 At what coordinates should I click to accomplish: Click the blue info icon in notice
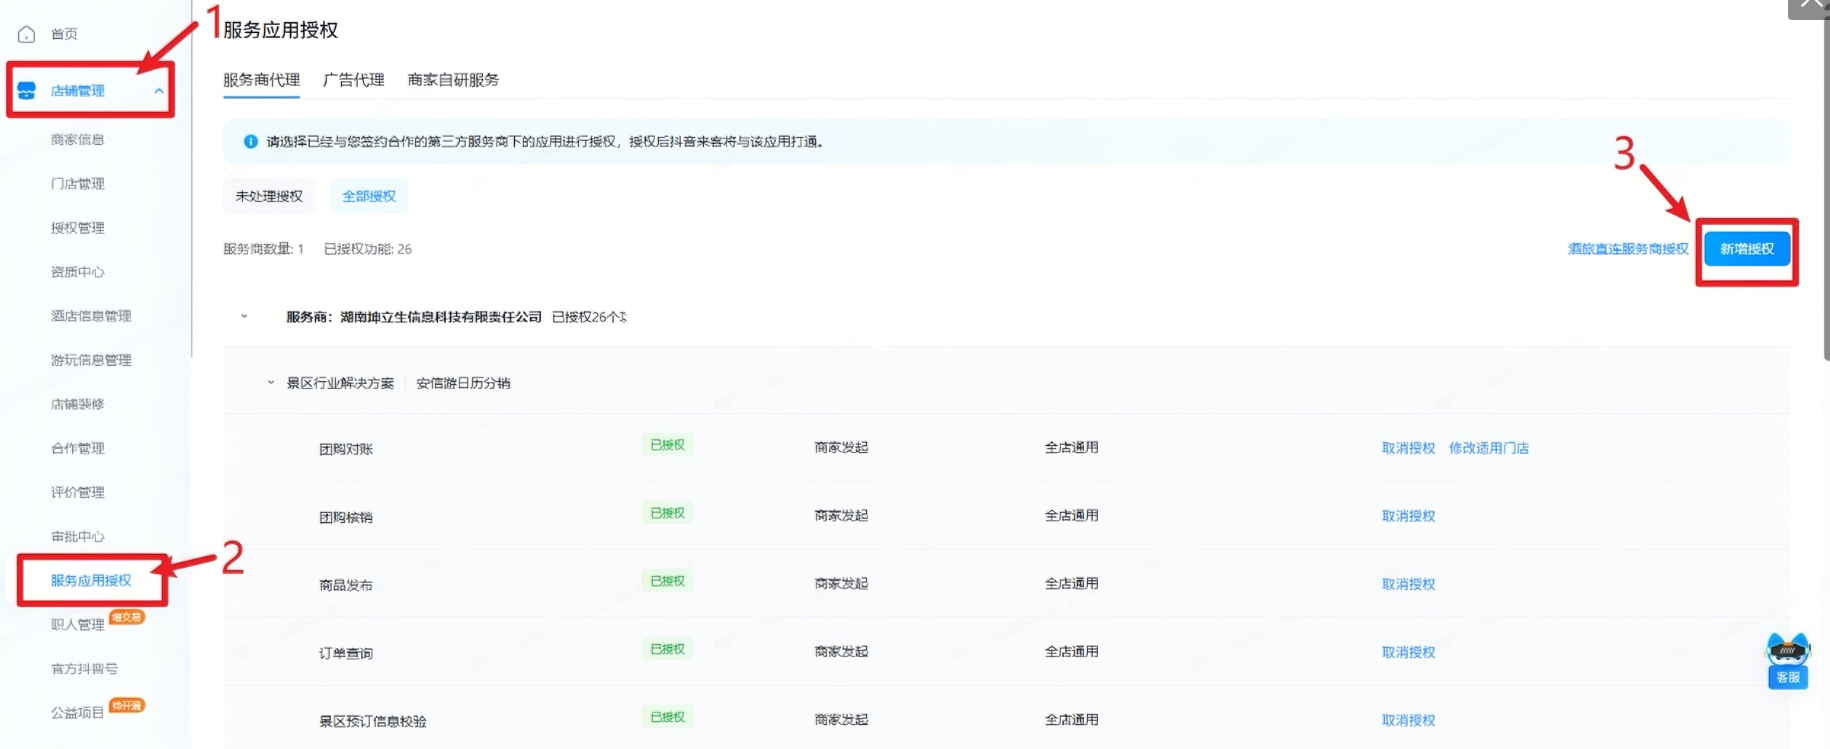point(251,142)
